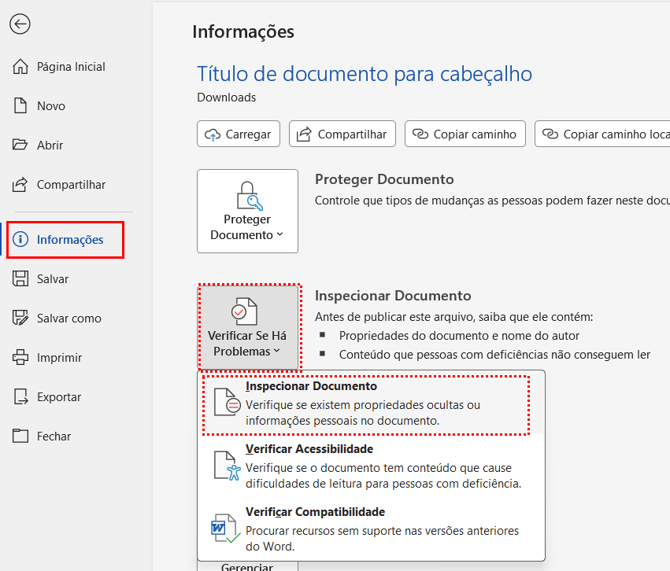Click the Verificar Acessibilidade icon

coord(229,467)
